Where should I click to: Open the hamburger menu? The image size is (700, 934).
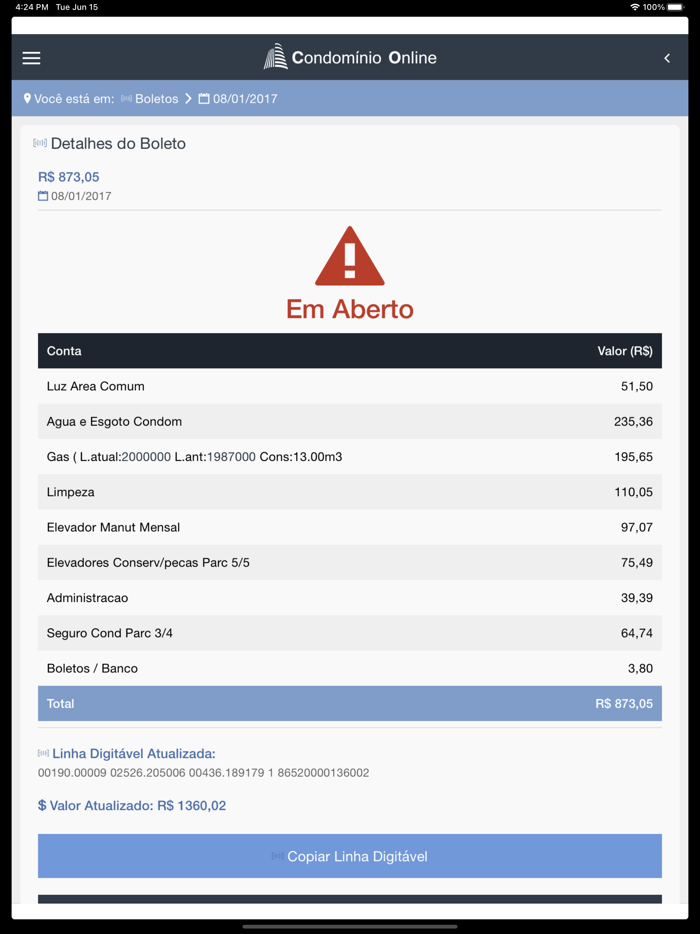[32, 58]
